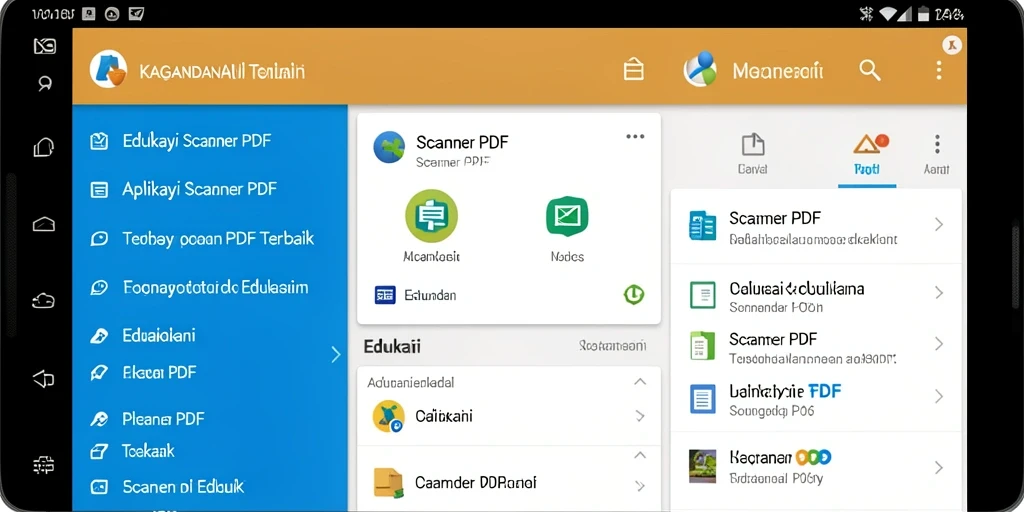
Task: Open the chevron of the first Scamer PDF row
Action: pos(938,225)
